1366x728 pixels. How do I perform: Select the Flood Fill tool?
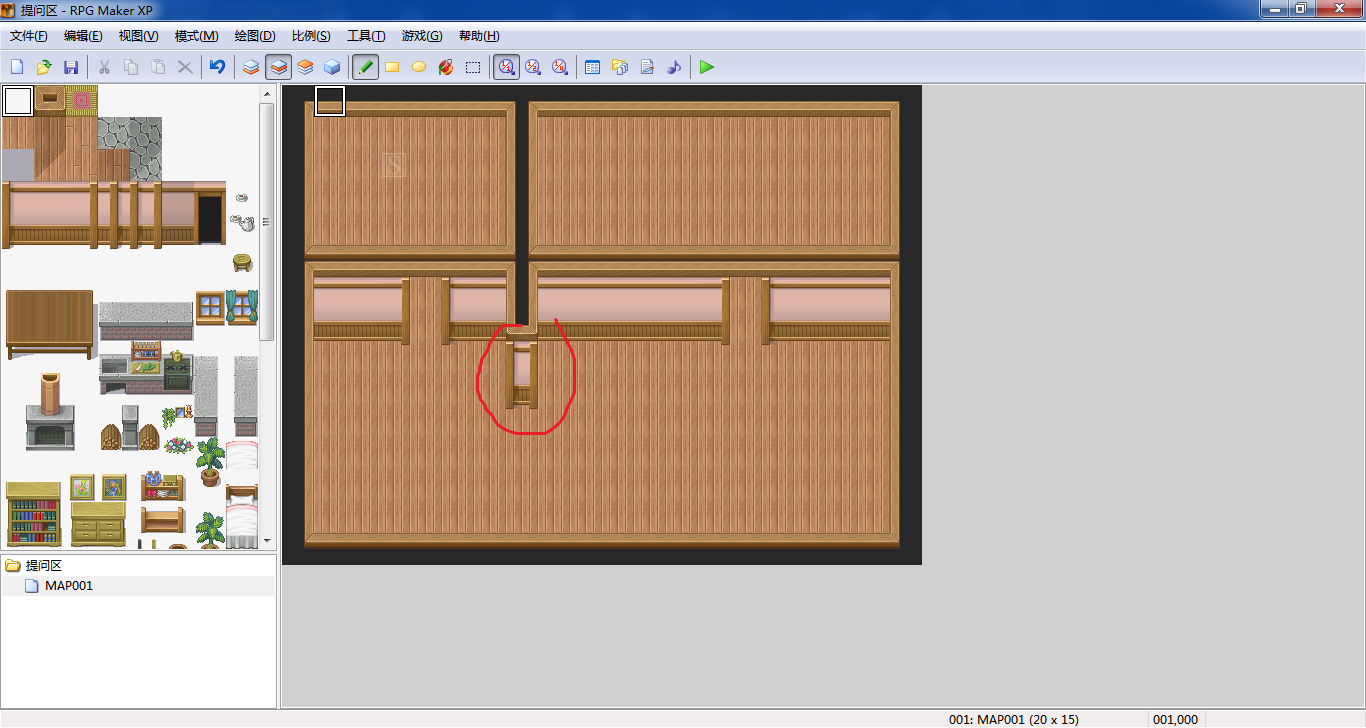click(x=447, y=67)
